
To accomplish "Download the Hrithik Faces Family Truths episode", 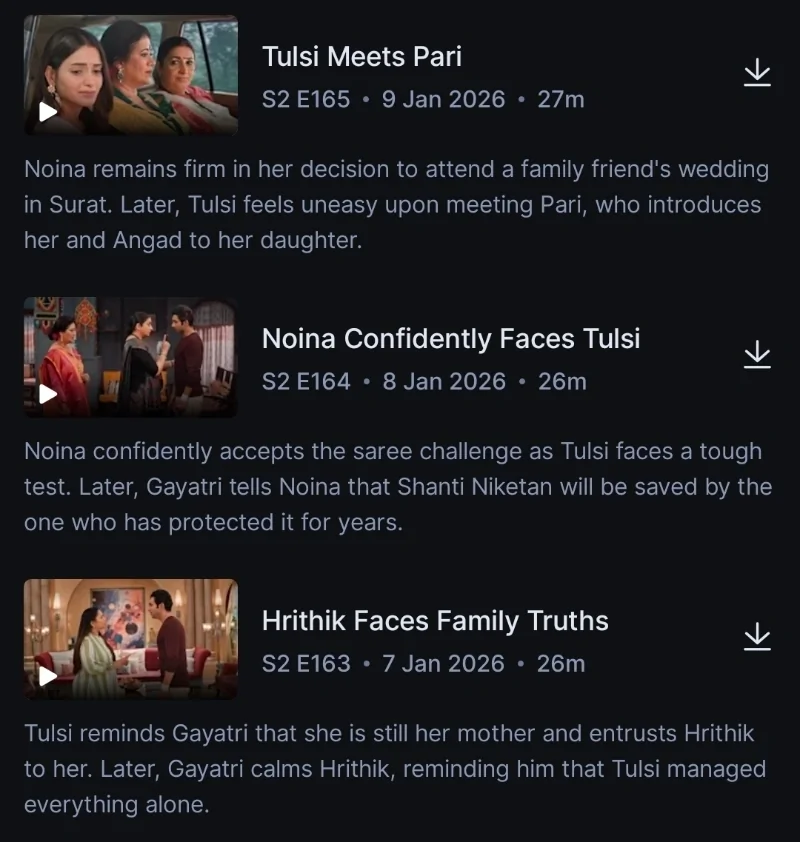I will click(757, 637).
